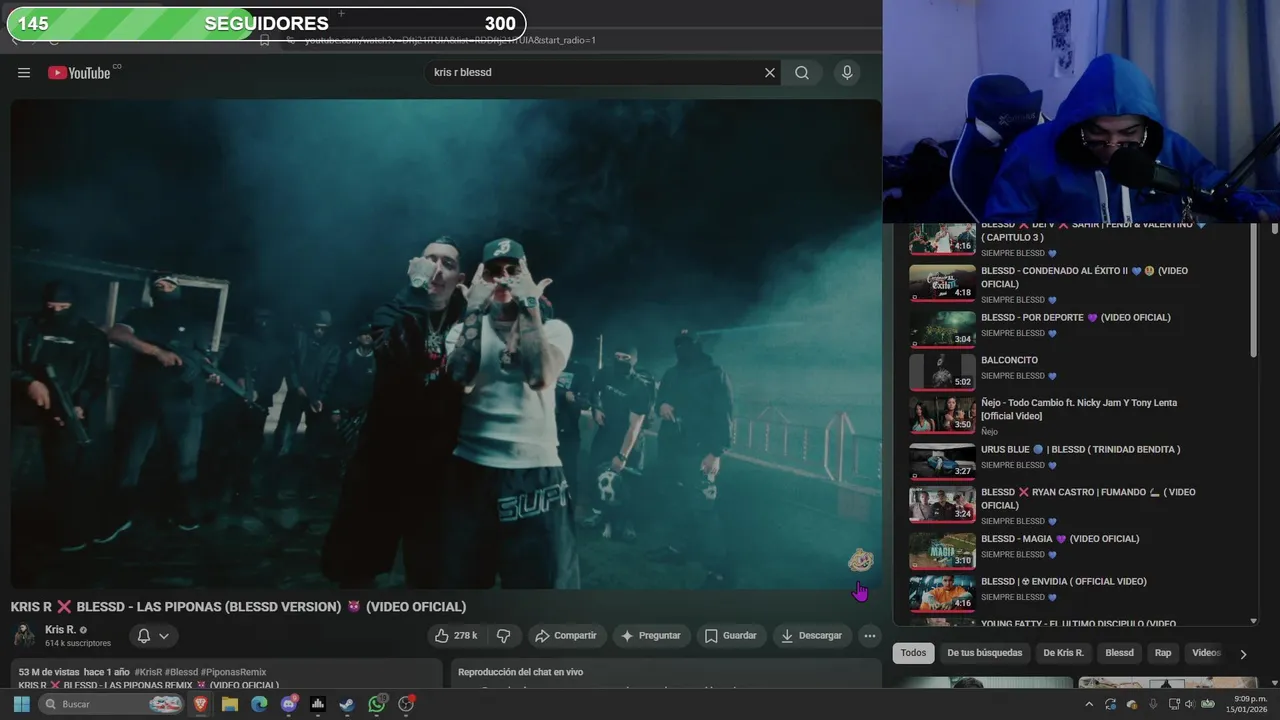This screenshot has height=720, width=1280.
Task: Open File Explorer from taskbar
Action: click(x=230, y=704)
